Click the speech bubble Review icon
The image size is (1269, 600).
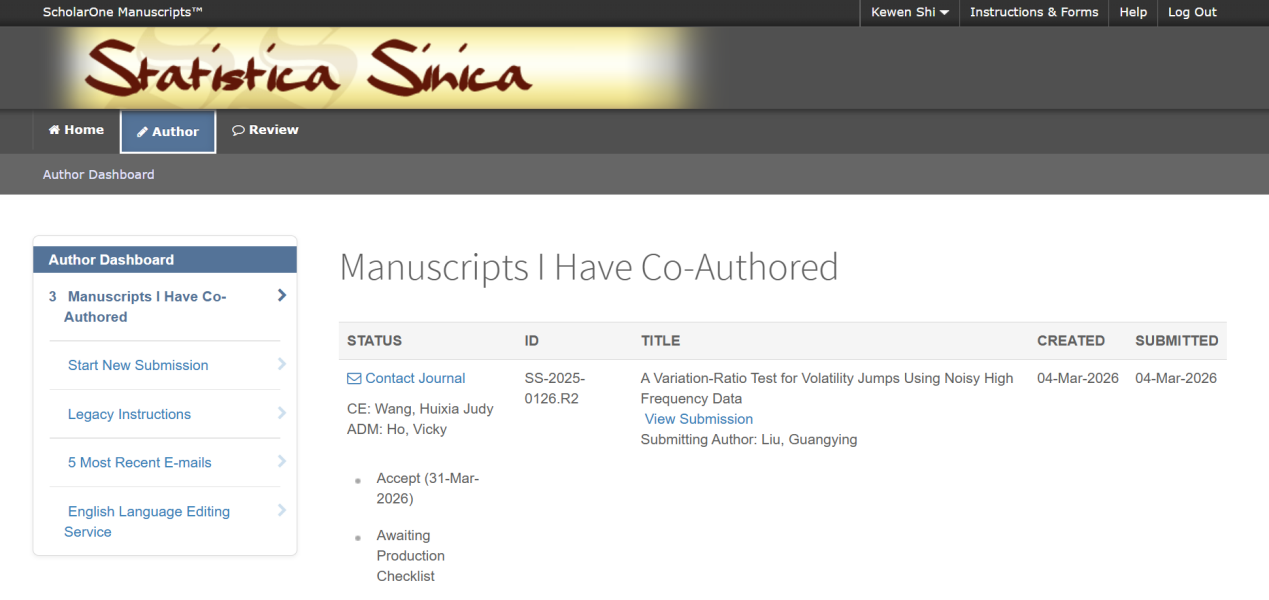[x=238, y=130]
